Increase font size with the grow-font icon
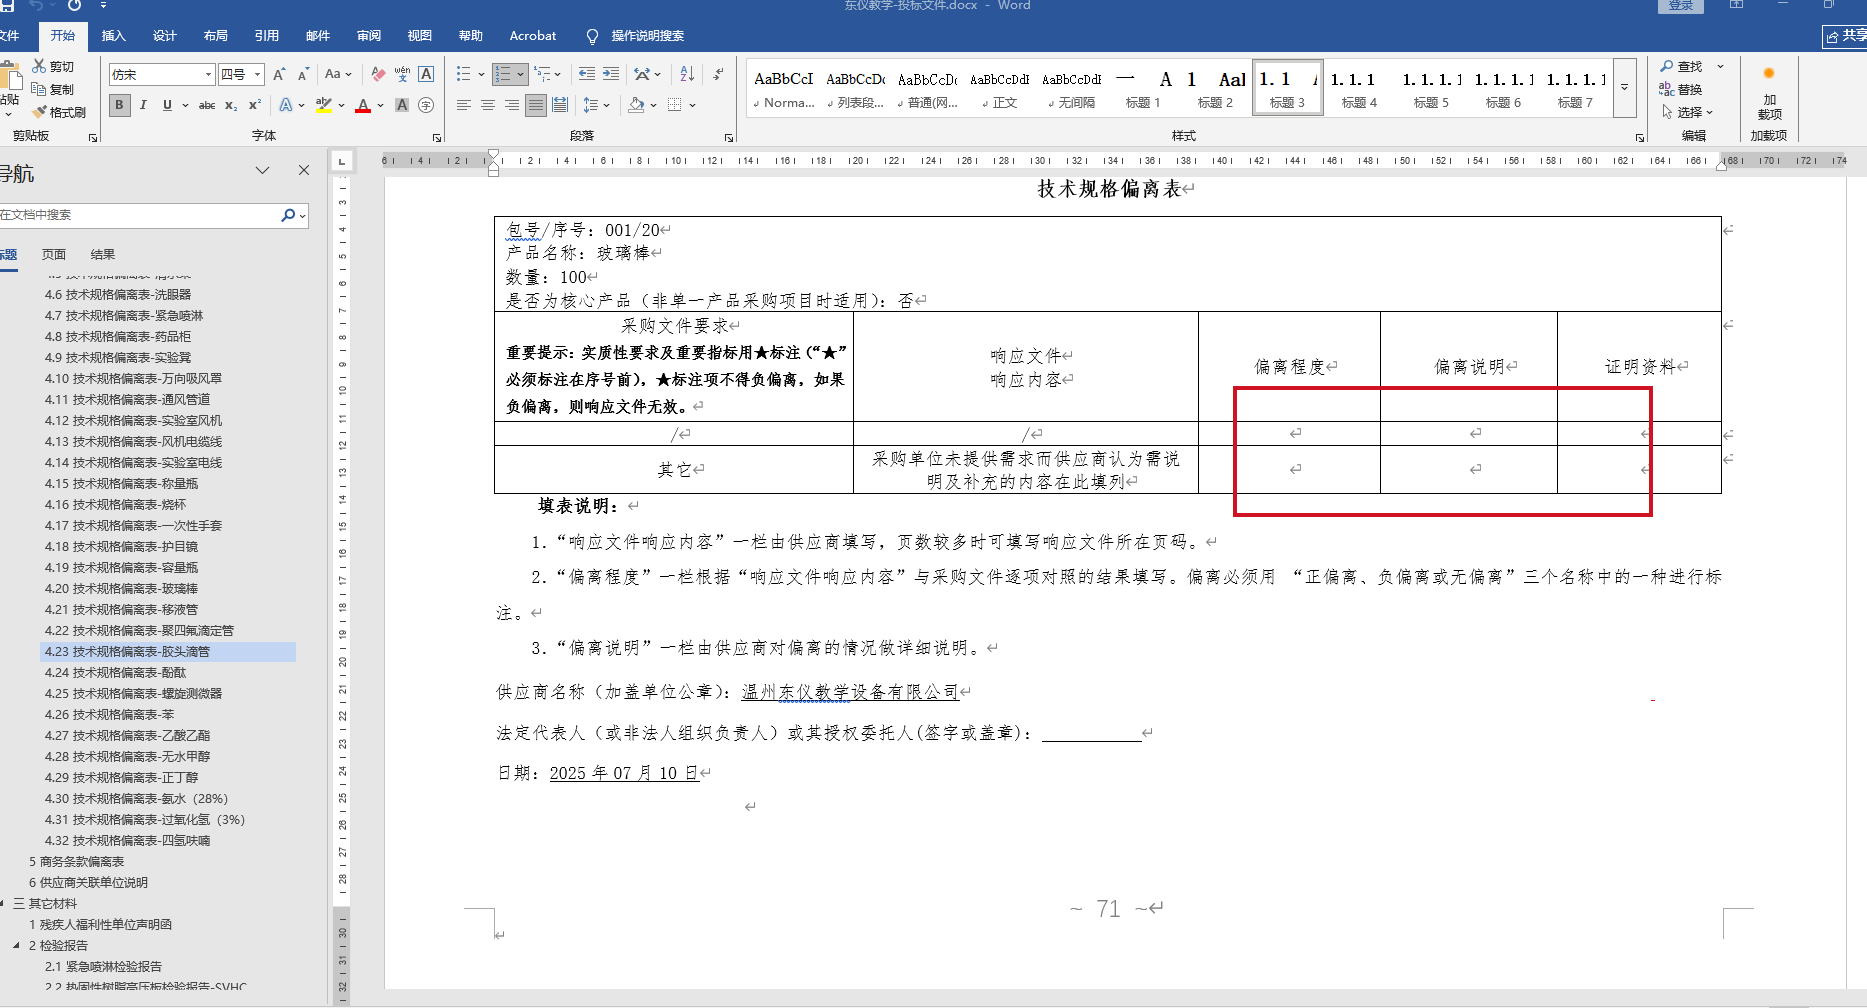 pos(279,74)
